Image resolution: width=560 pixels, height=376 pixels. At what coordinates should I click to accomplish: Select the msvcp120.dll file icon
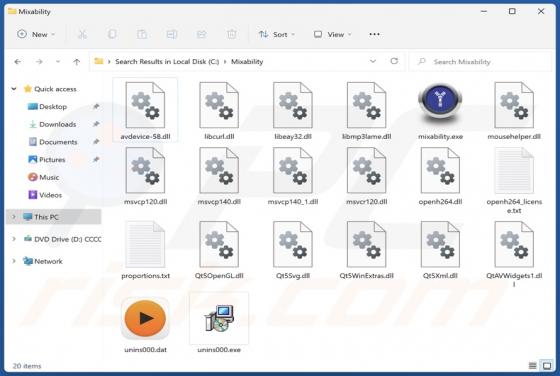coord(145,170)
